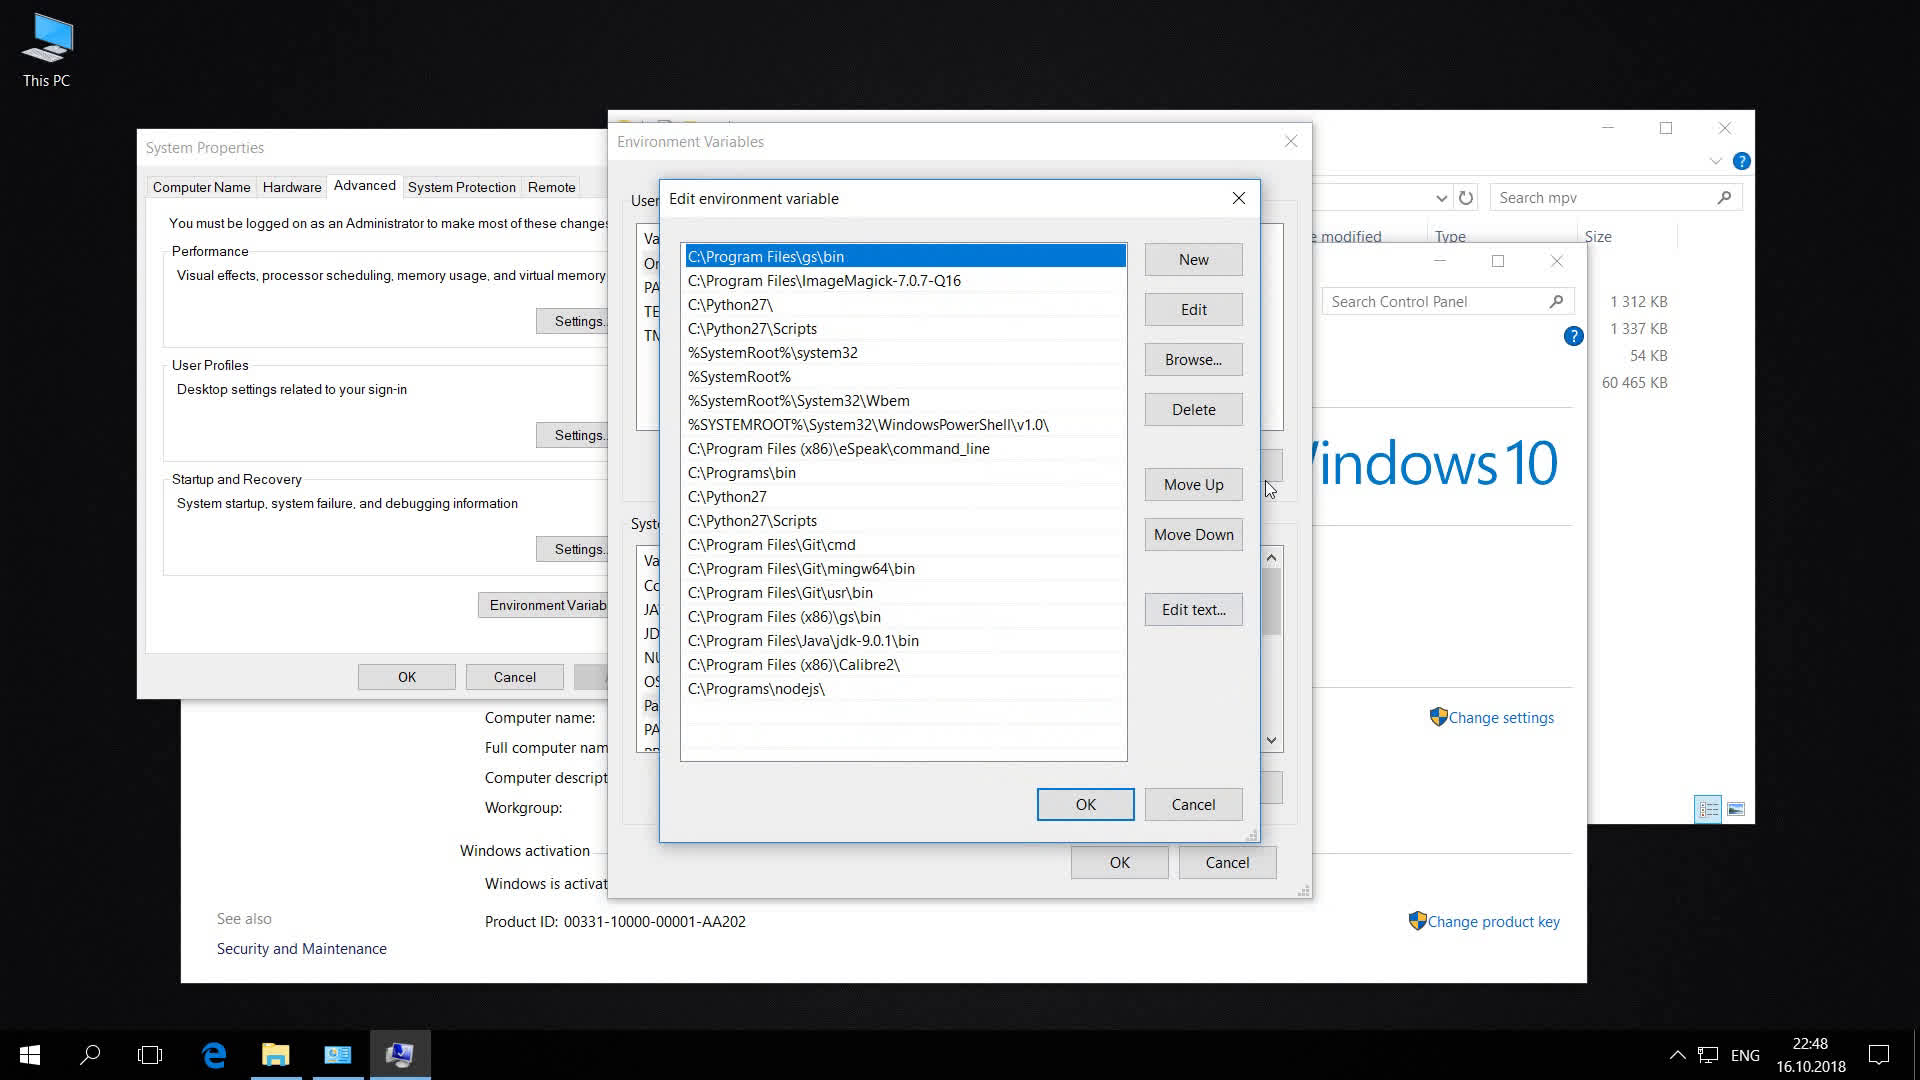Refresh the mpv folder view
Screen dimensions: 1920x1080
click(1465, 197)
